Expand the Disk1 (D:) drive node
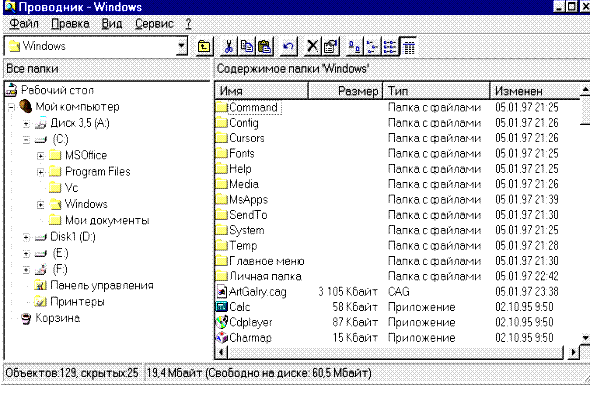 coord(26,237)
